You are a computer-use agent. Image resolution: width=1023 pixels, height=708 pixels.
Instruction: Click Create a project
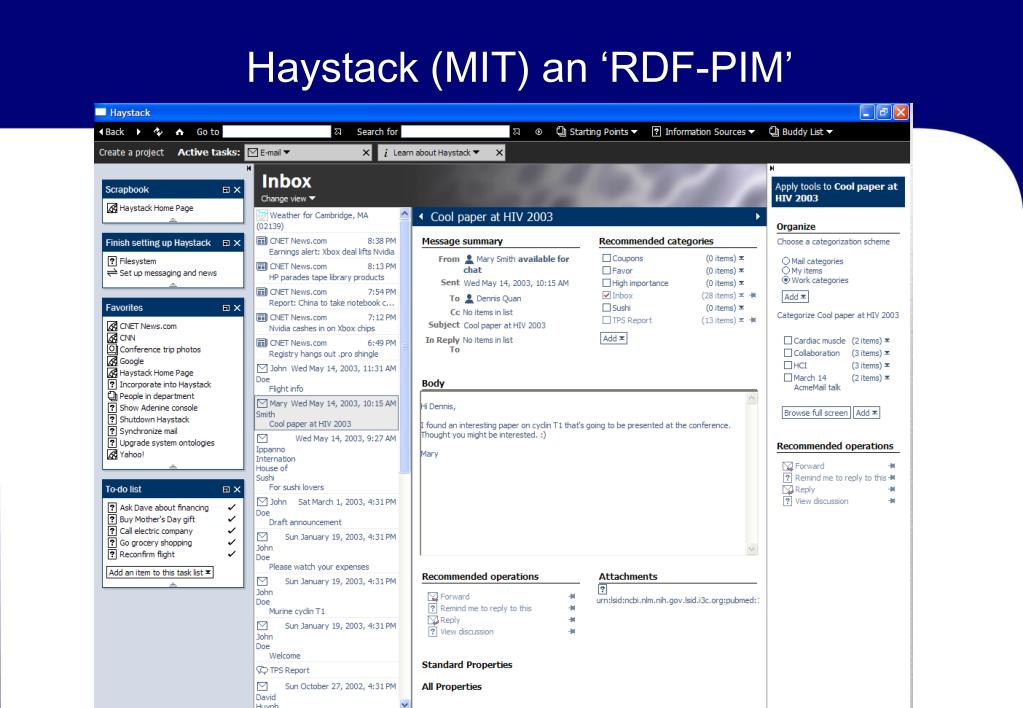tap(131, 153)
